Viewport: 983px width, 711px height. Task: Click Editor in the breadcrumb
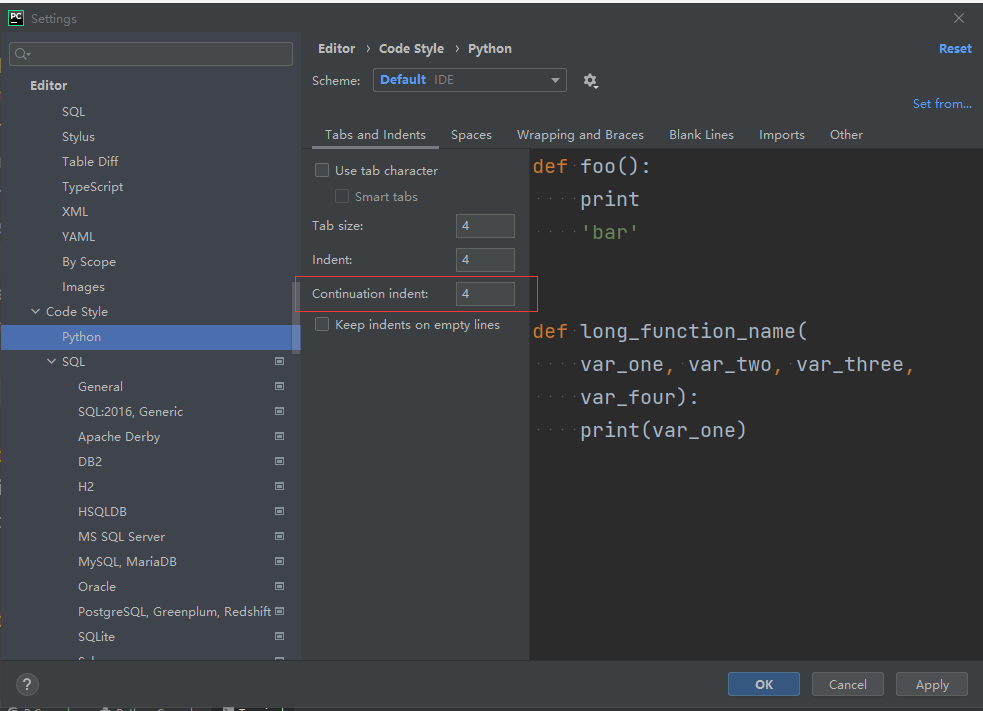(x=337, y=48)
